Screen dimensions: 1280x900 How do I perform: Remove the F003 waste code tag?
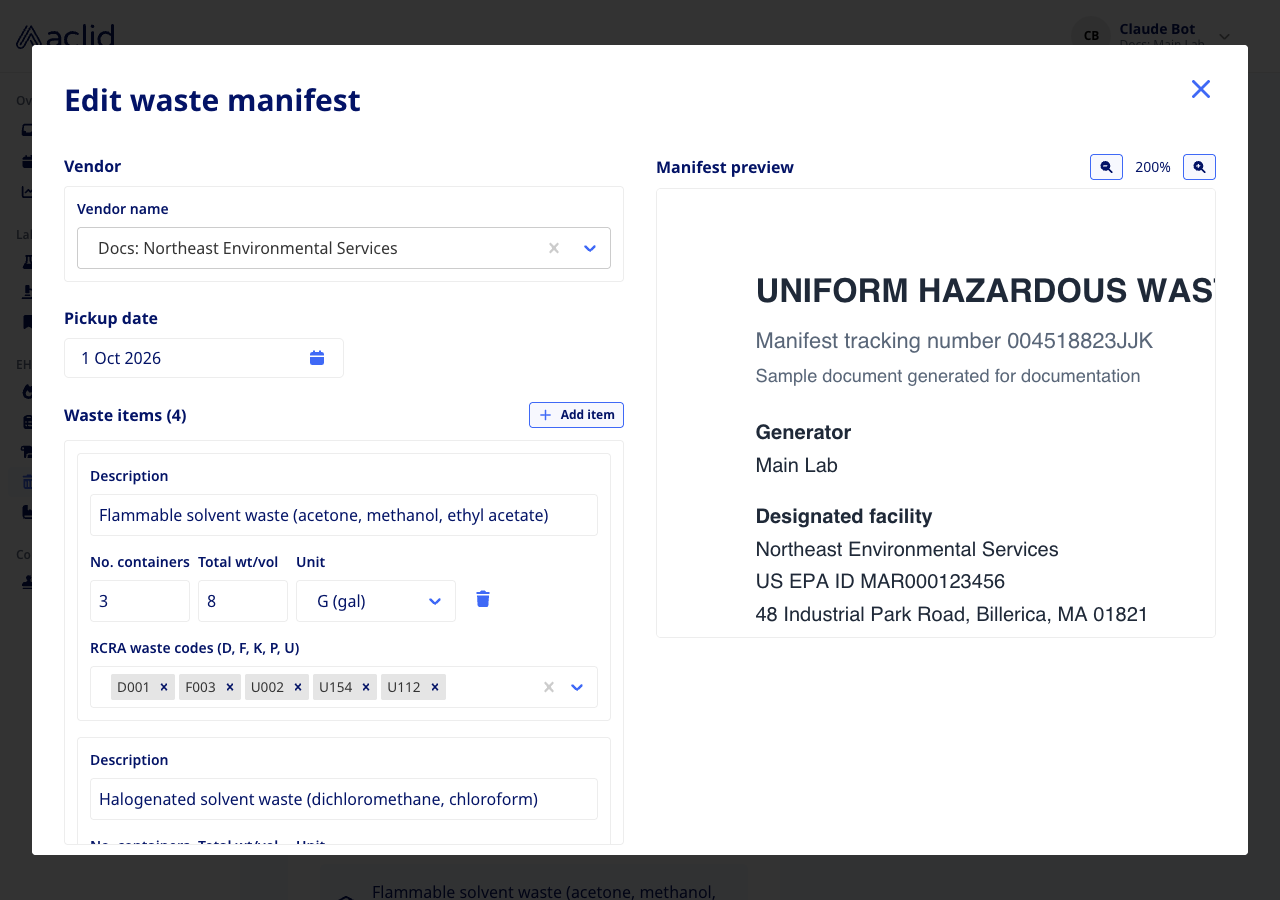pos(230,687)
